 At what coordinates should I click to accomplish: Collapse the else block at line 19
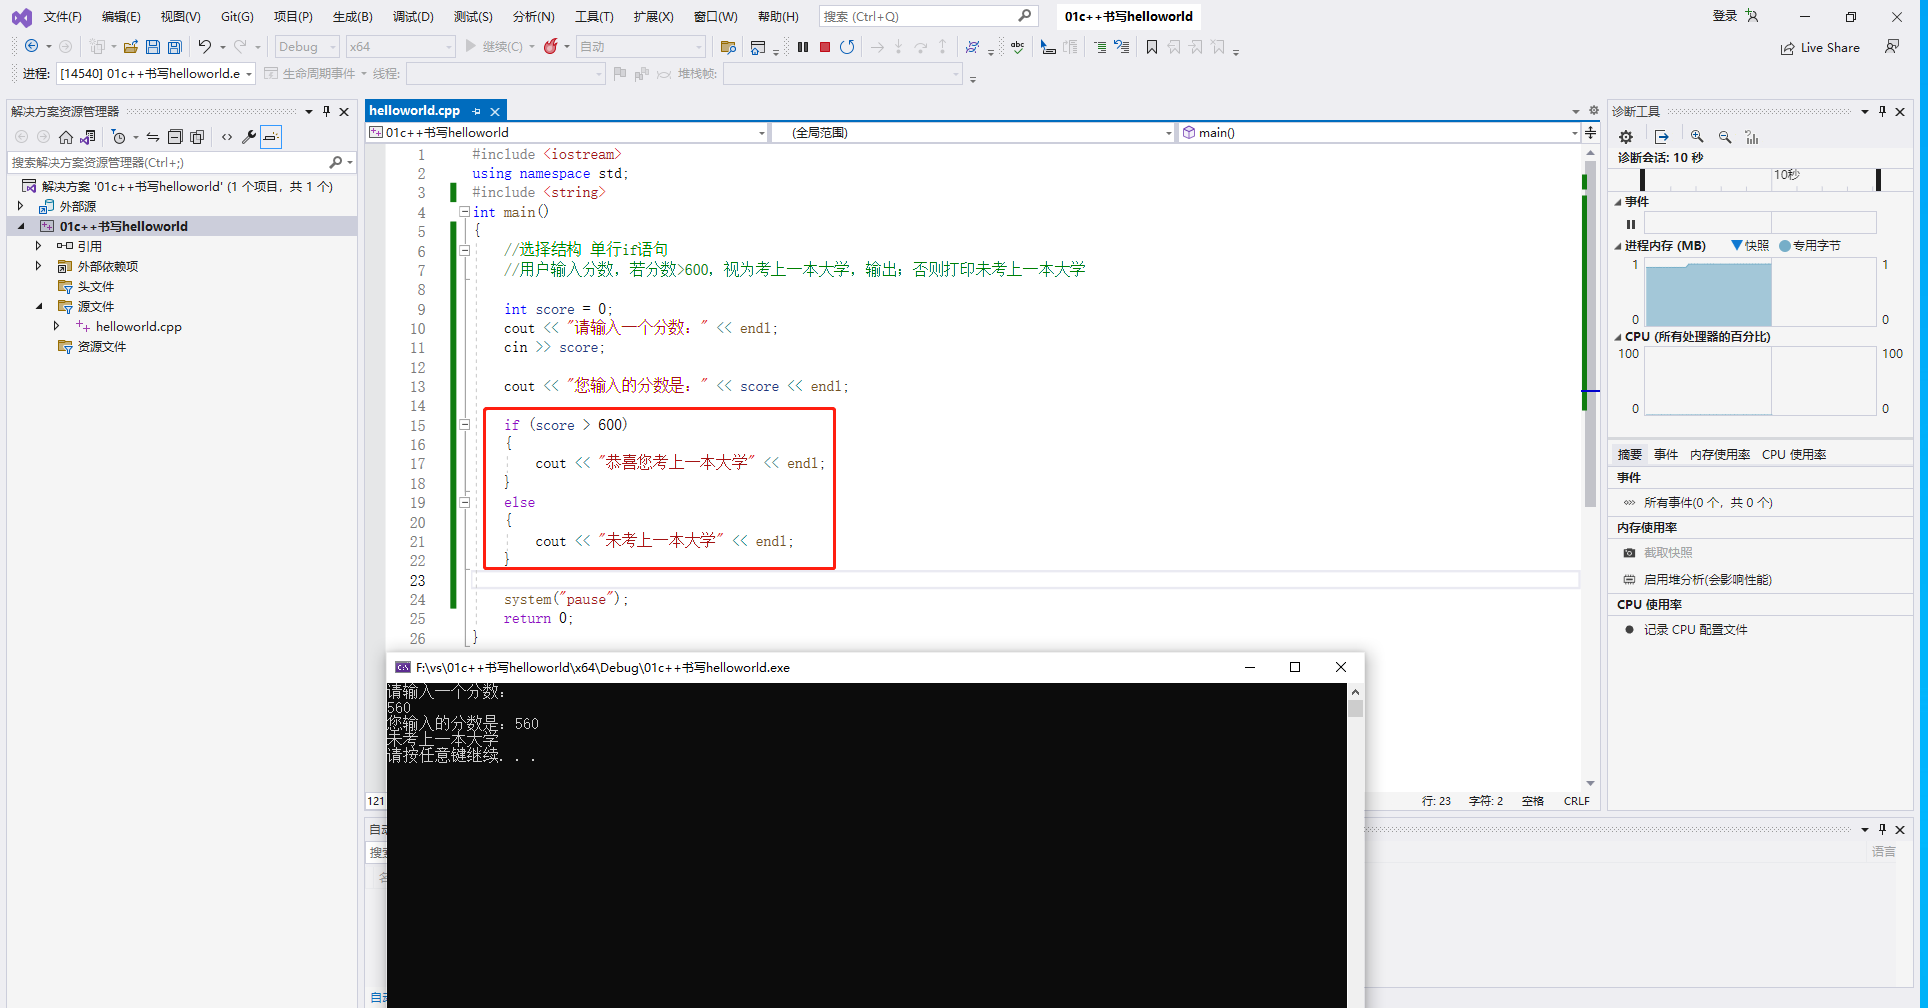(465, 503)
